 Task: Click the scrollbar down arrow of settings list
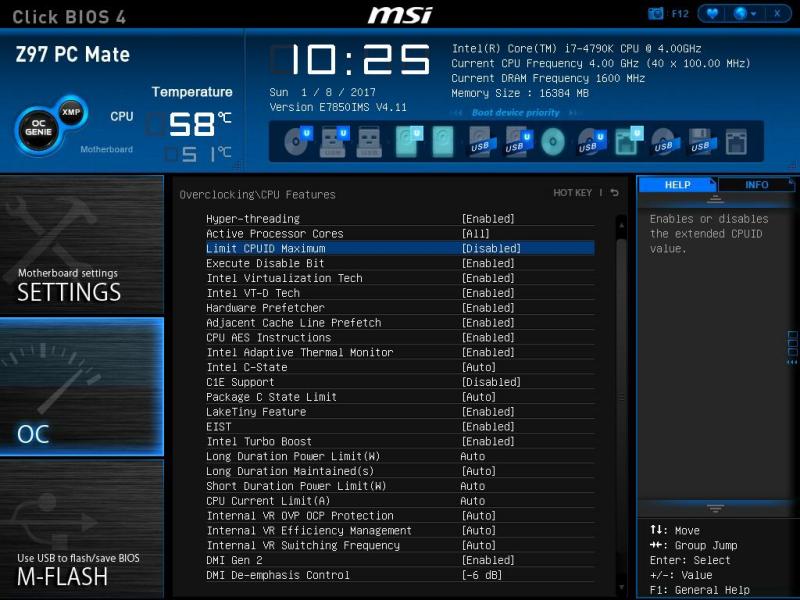[x=621, y=588]
